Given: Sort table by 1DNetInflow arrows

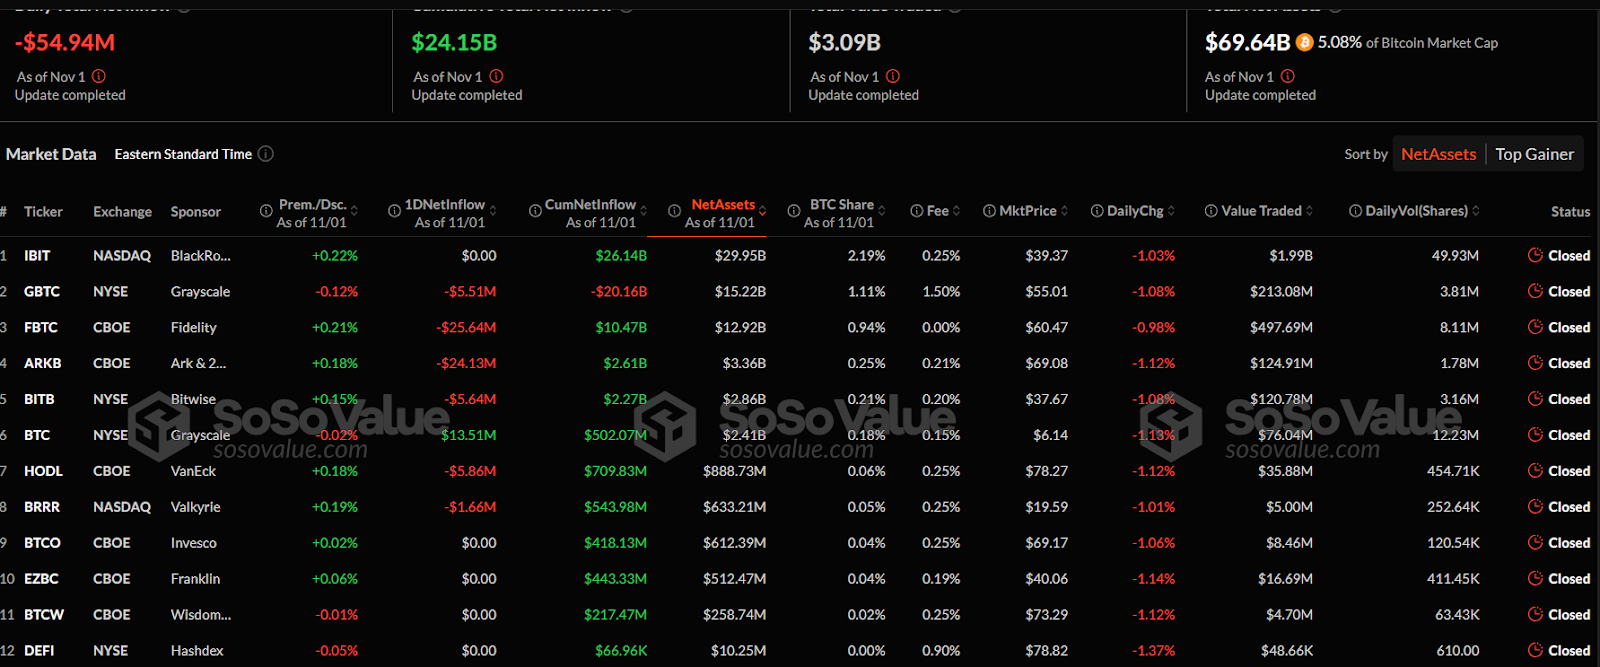Looking at the screenshot, I should click(x=493, y=211).
